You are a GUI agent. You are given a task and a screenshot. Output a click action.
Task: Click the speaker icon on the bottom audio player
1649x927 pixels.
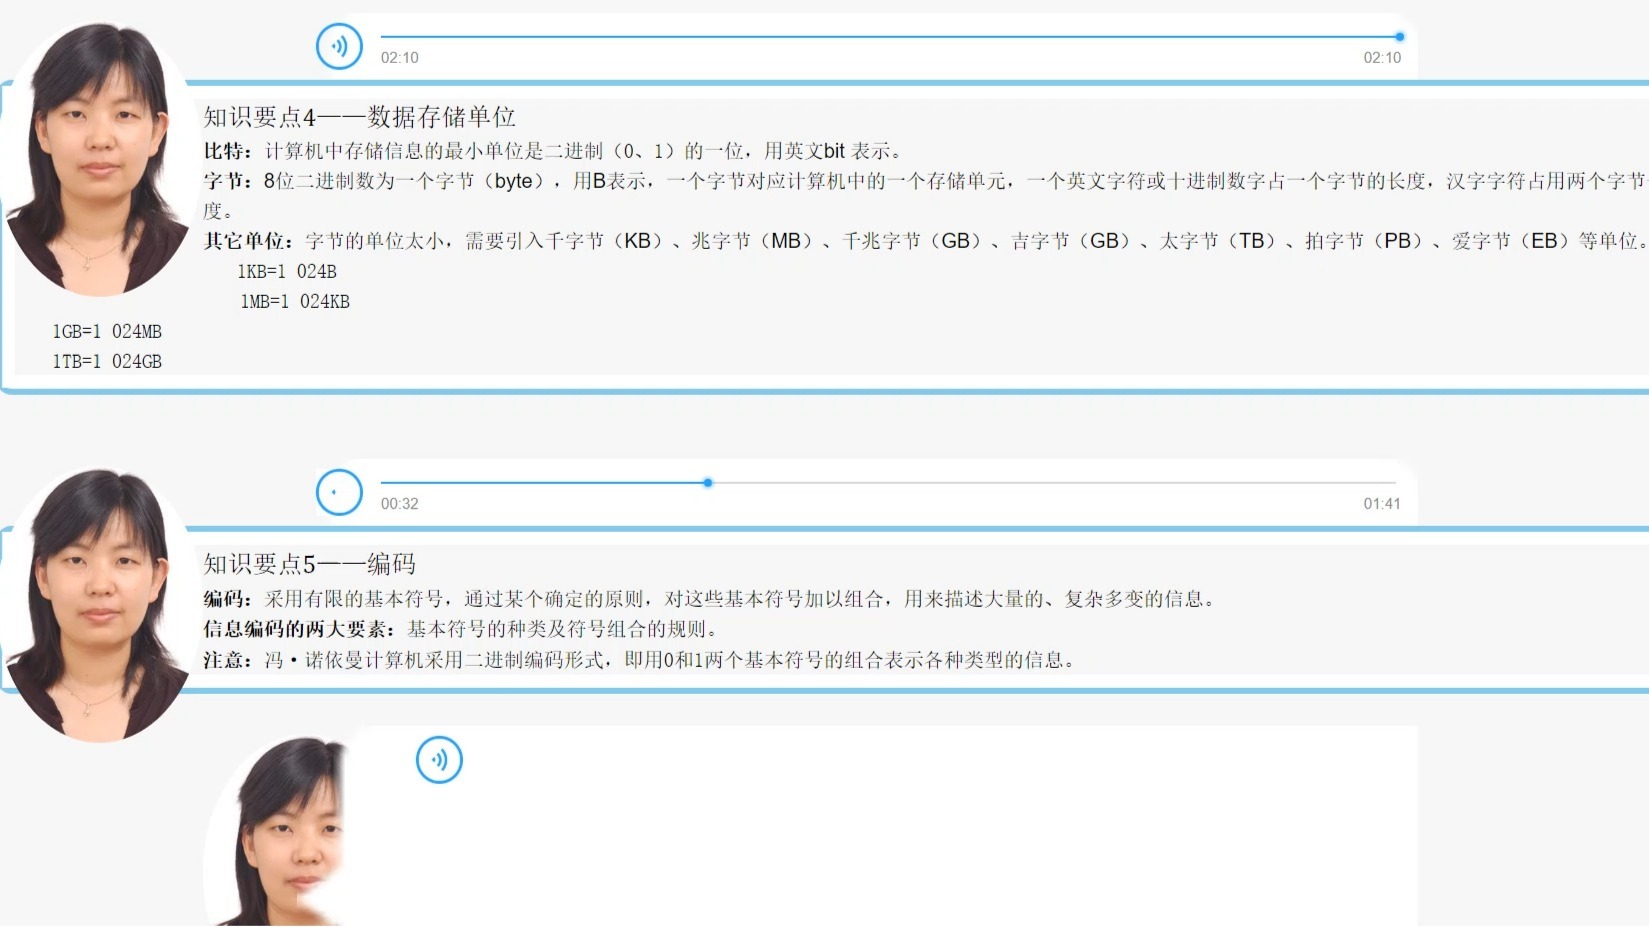click(x=439, y=759)
